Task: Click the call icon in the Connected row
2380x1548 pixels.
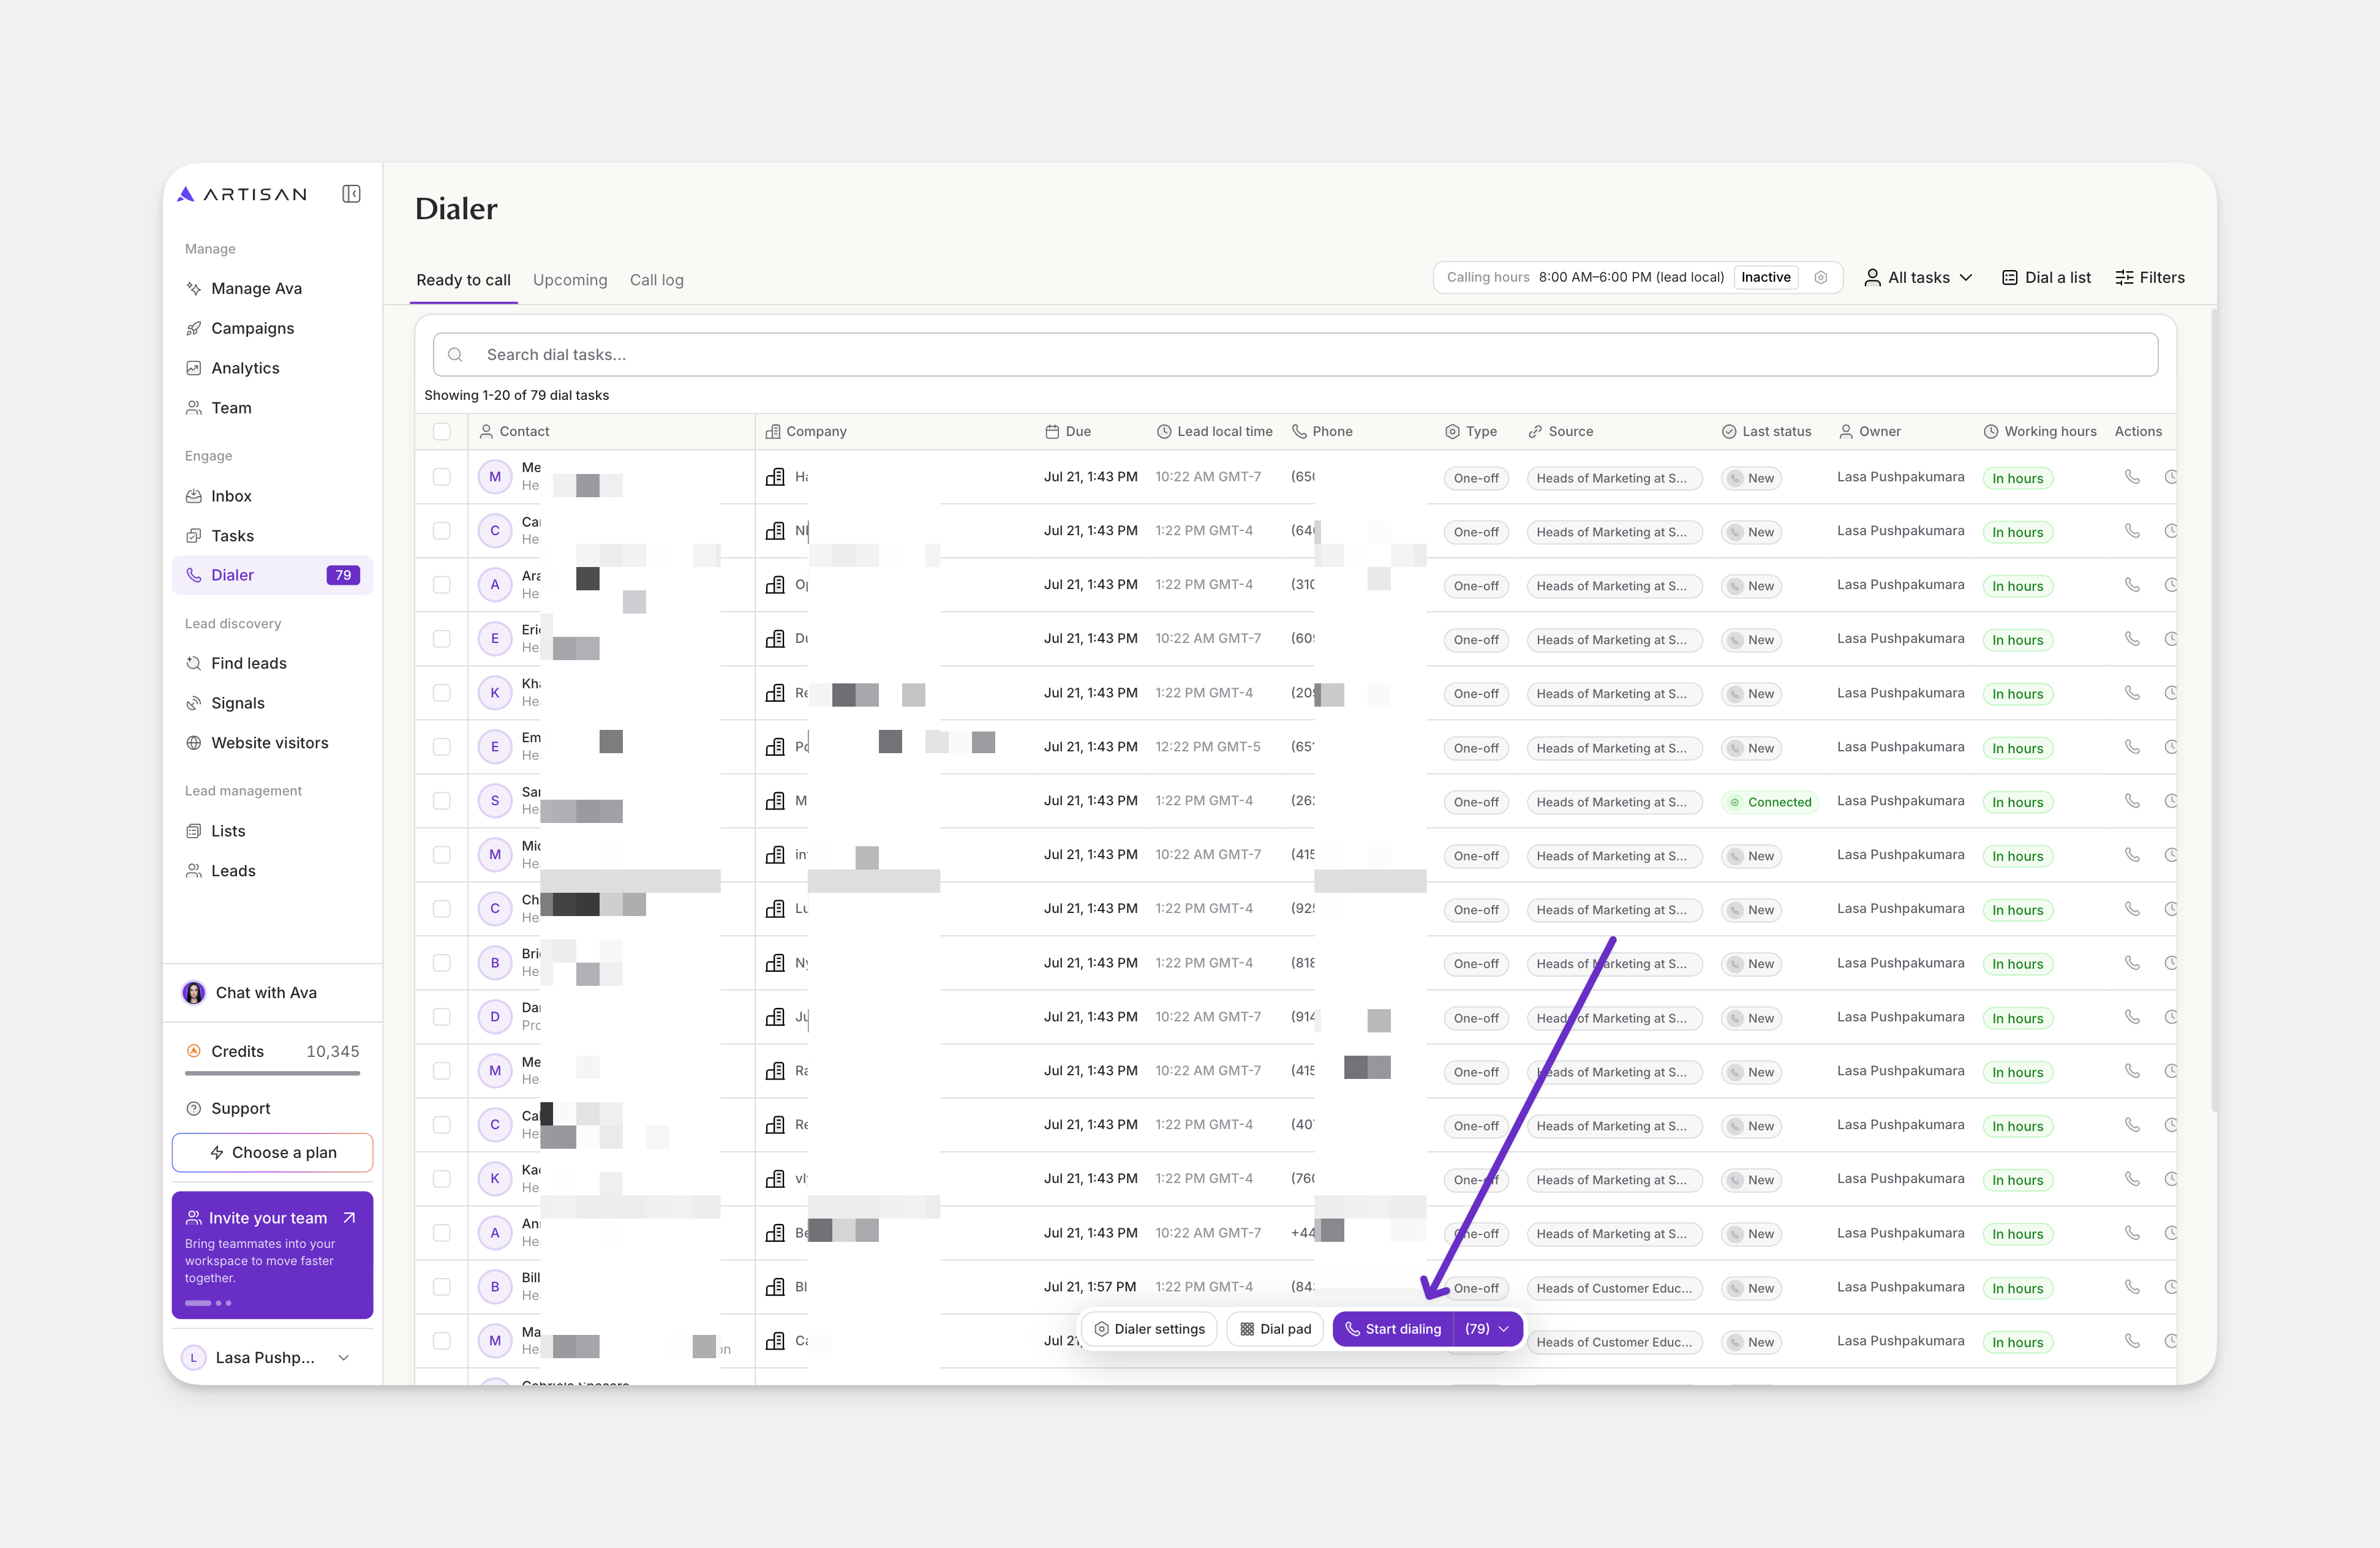Action: [2132, 801]
